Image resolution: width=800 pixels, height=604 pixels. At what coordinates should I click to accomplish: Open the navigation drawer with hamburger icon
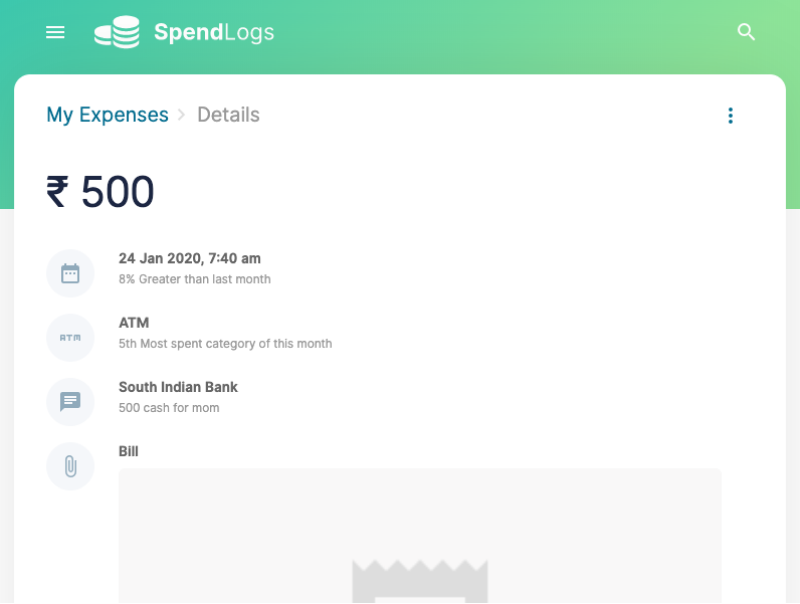point(55,32)
